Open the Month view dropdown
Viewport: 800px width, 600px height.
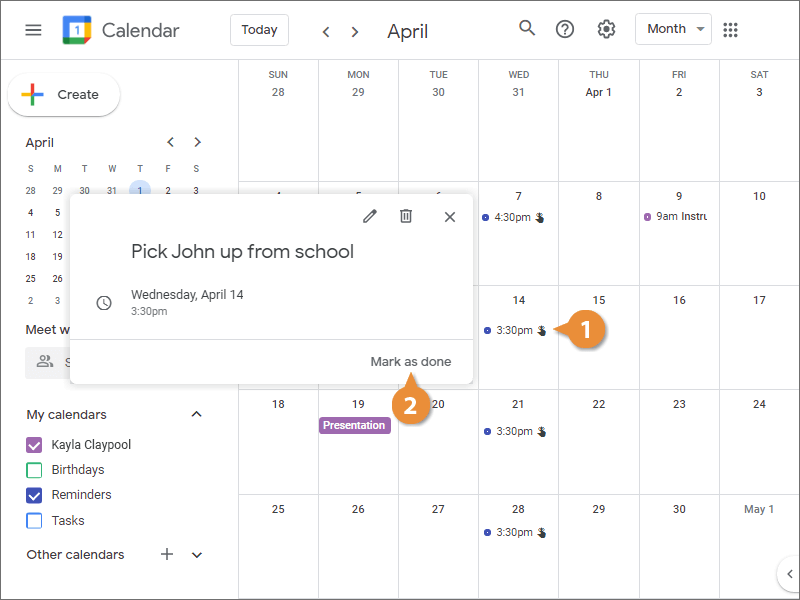click(673, 29)
